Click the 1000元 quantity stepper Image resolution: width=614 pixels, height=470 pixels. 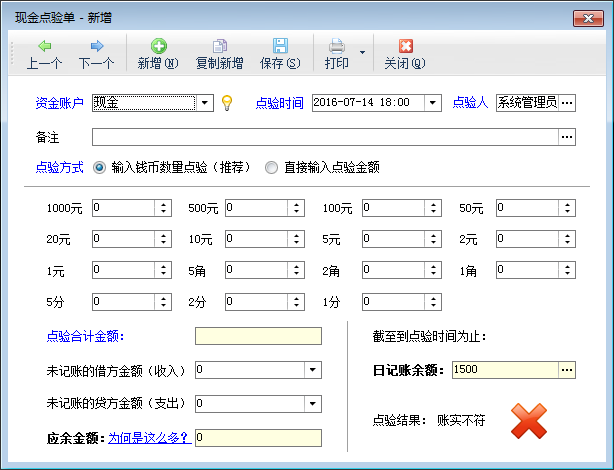[162, 209]
